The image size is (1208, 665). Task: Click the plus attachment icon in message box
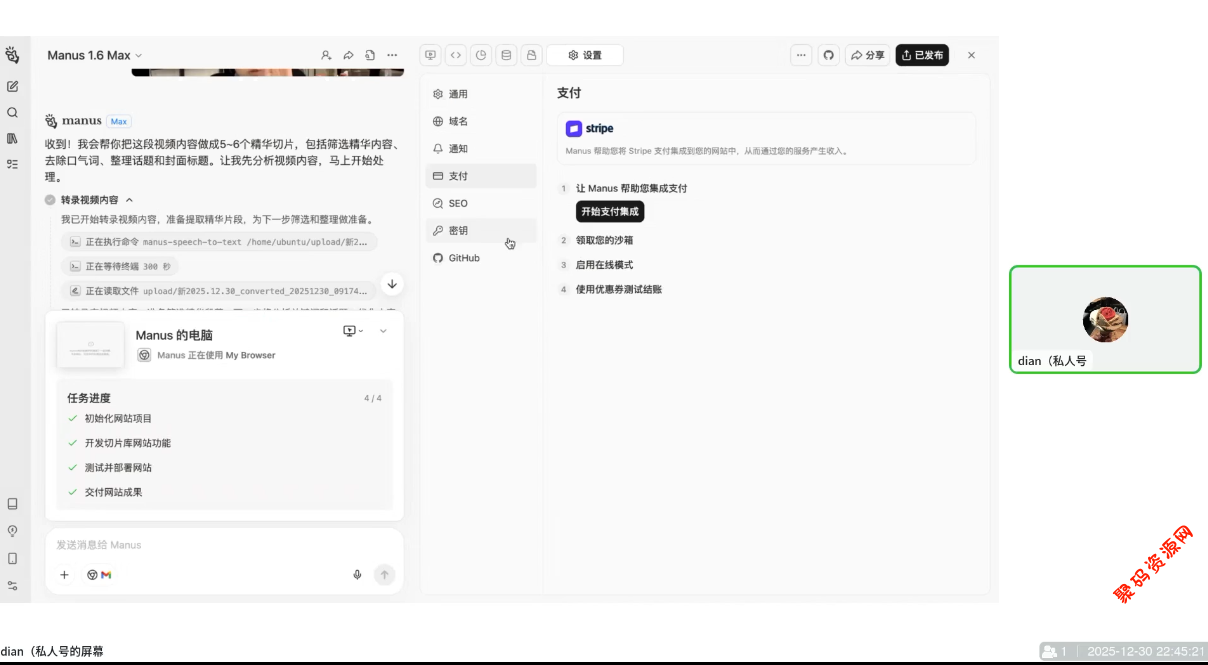(65, 575)
